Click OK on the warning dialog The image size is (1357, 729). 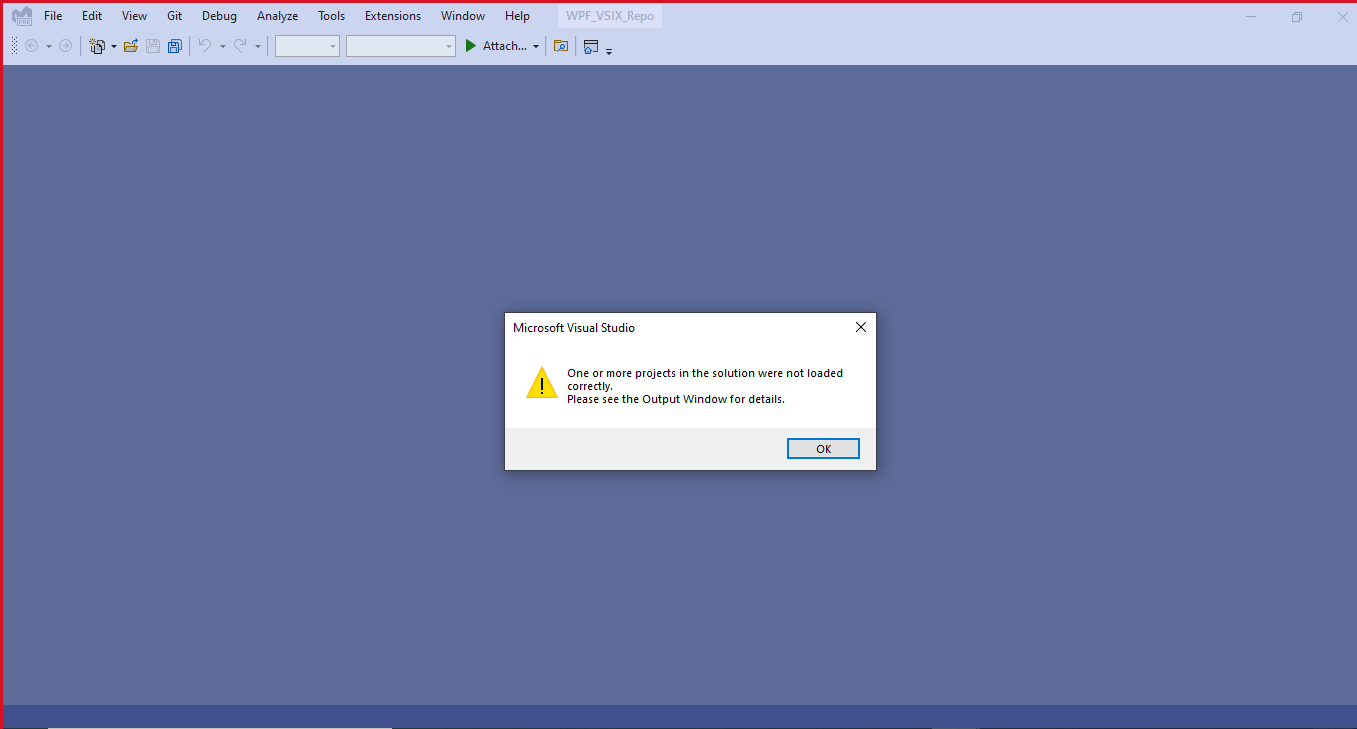(x=822, y=448)
